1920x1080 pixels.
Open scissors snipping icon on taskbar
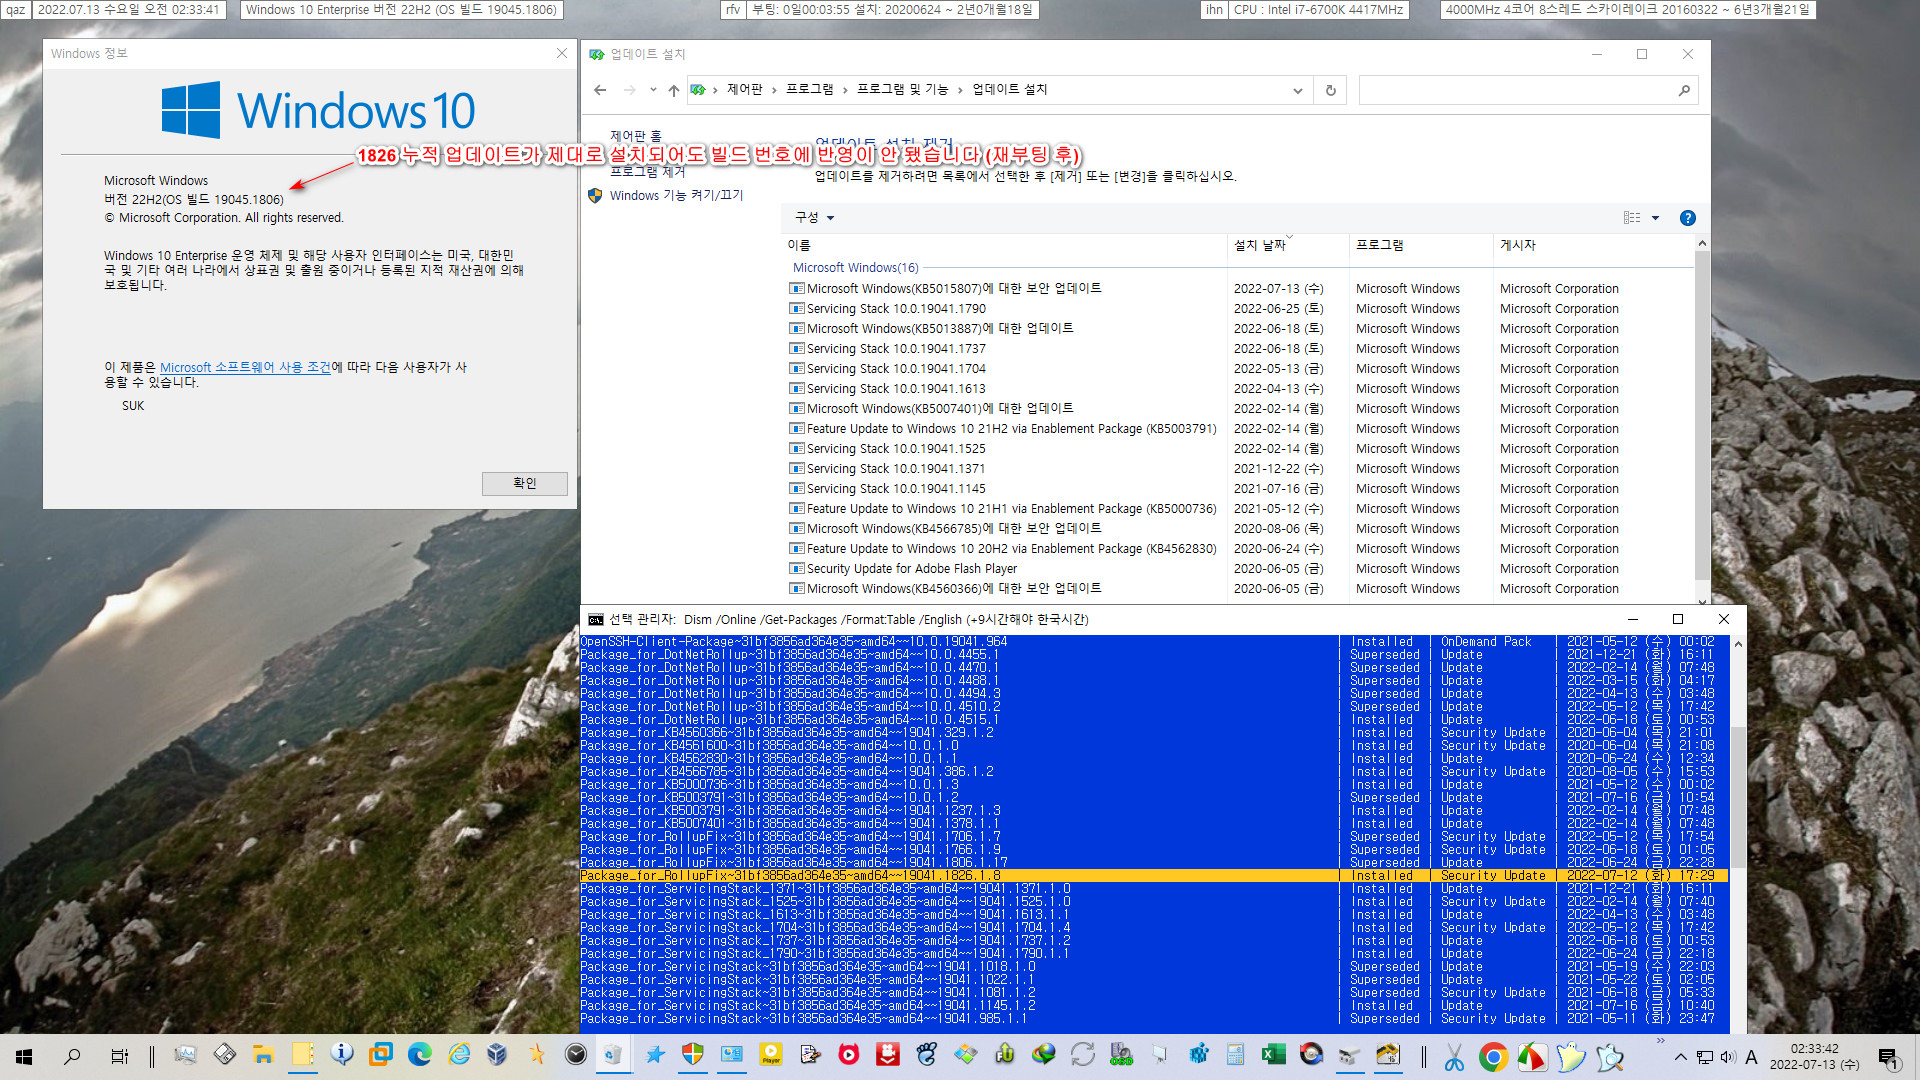coord(1454,1056)
